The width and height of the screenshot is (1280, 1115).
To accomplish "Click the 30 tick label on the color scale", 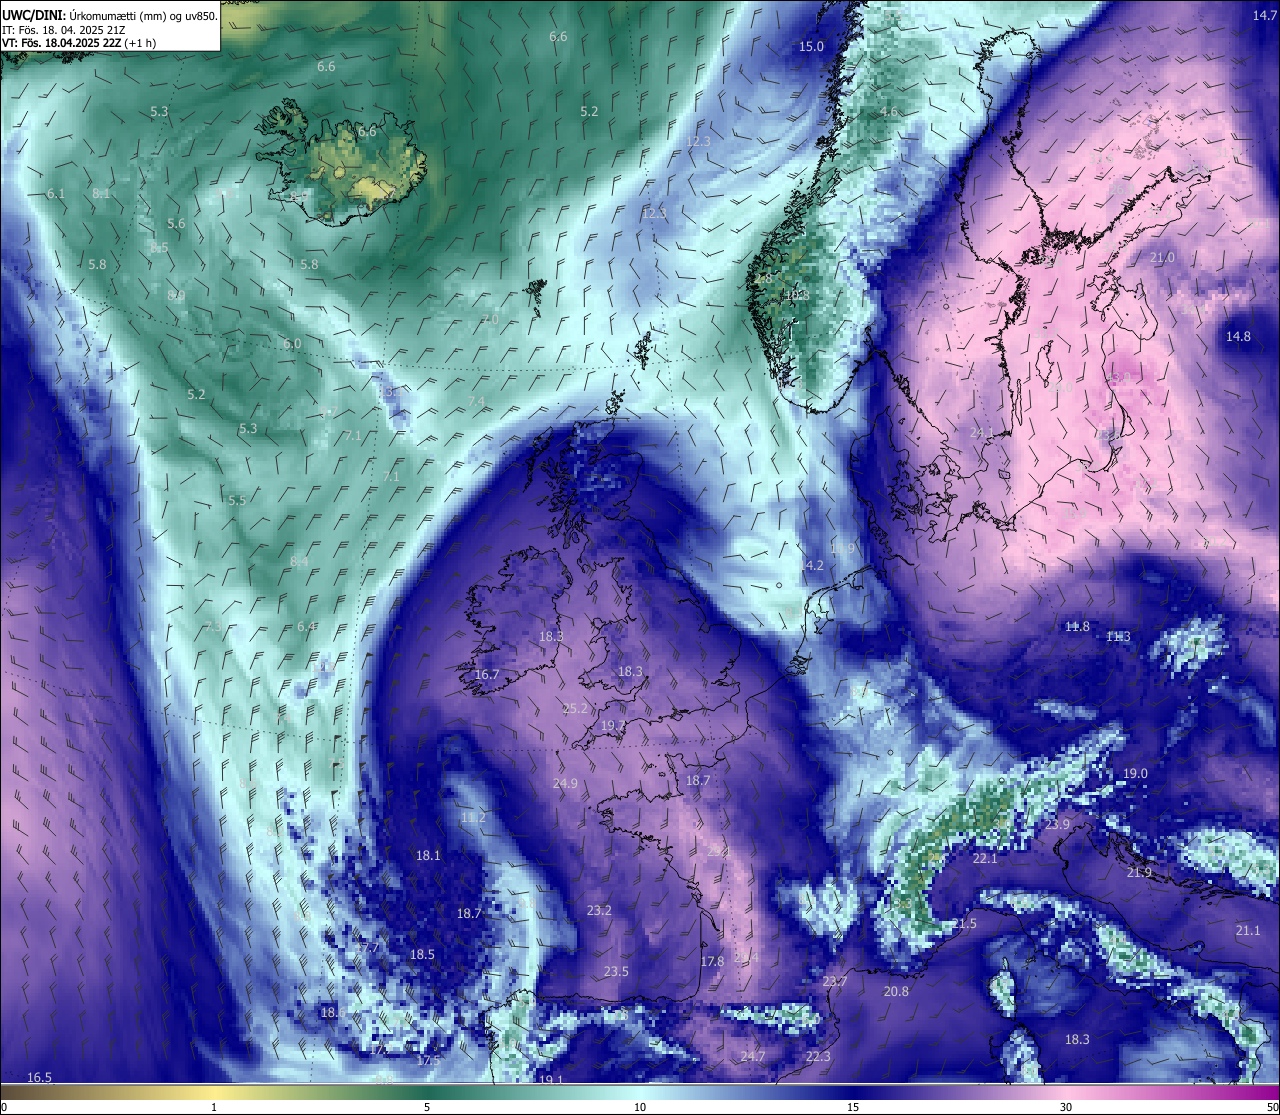I will (x=1066, y=1107).
